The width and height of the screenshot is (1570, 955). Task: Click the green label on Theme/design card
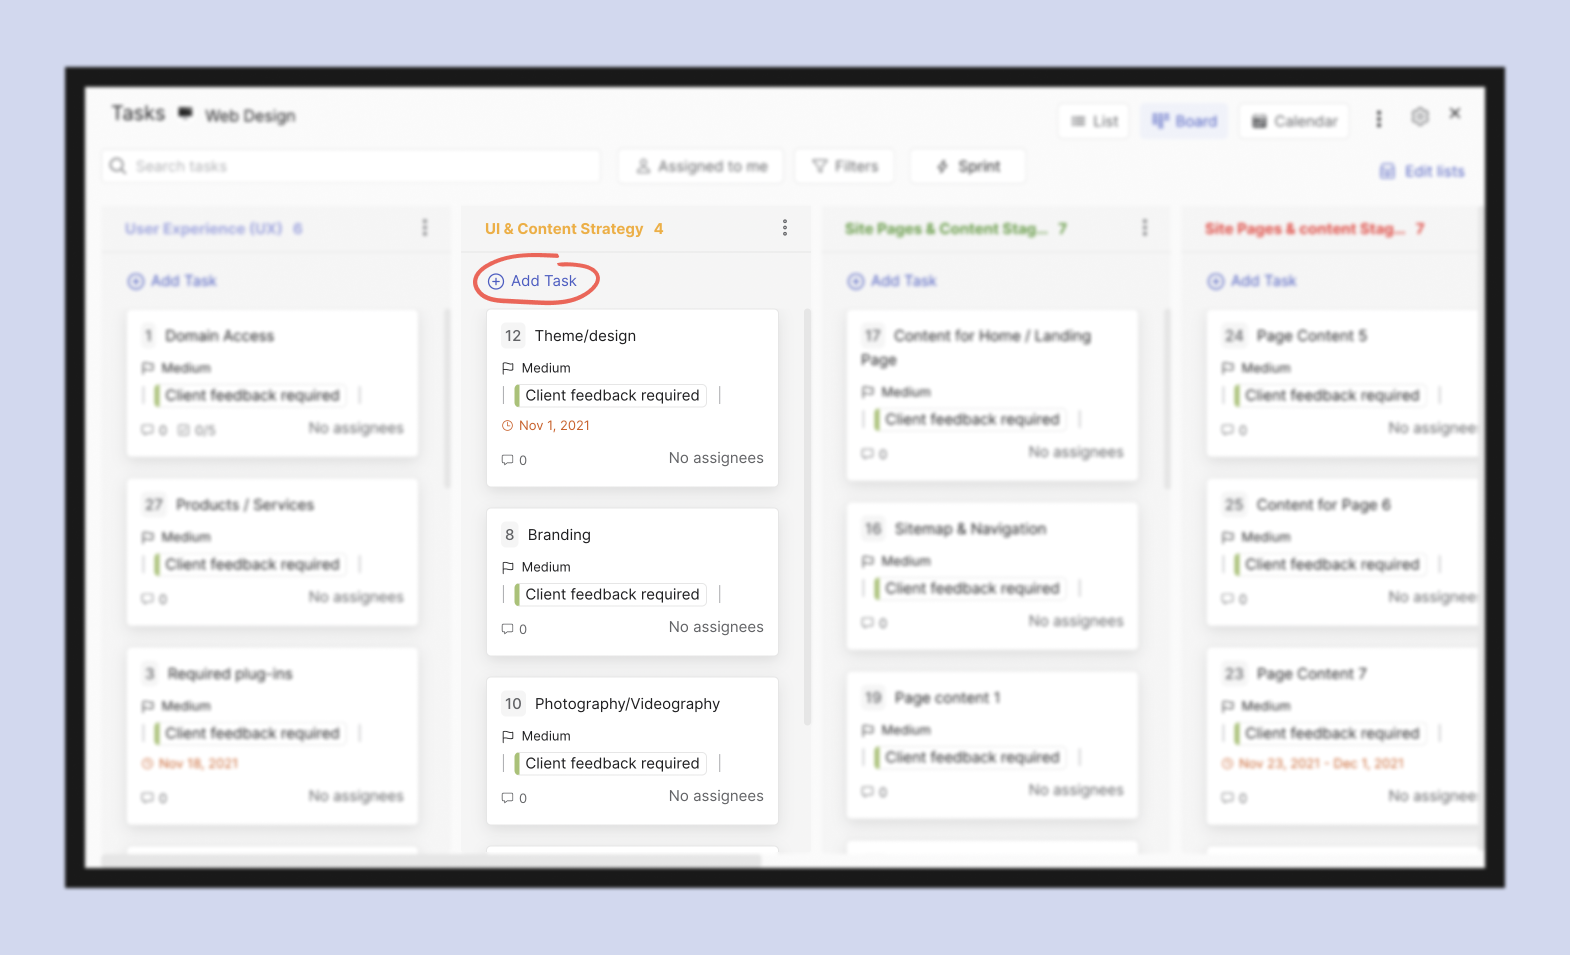[x=611, y=396]
